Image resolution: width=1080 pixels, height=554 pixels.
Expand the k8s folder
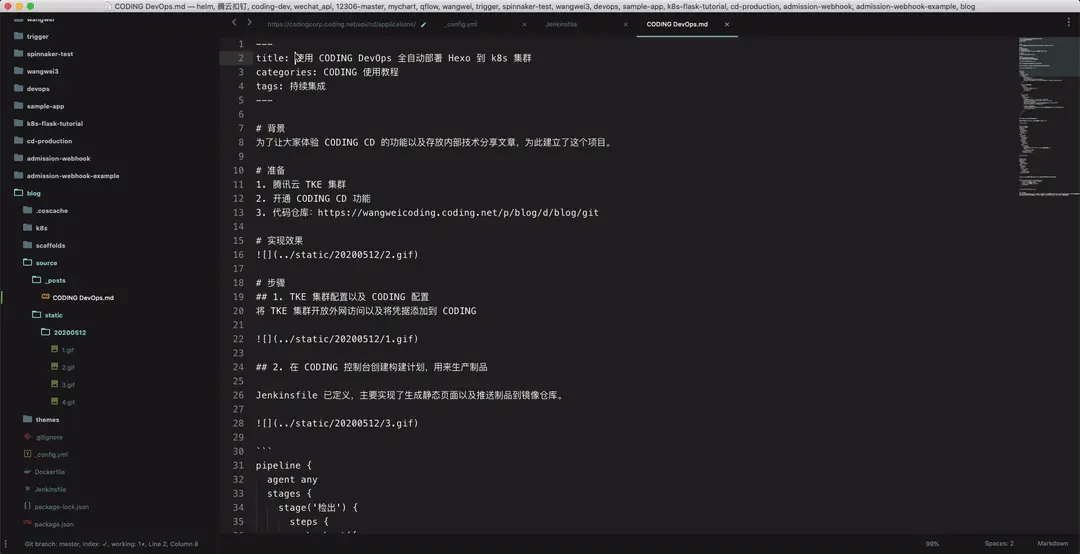[28, 227]
